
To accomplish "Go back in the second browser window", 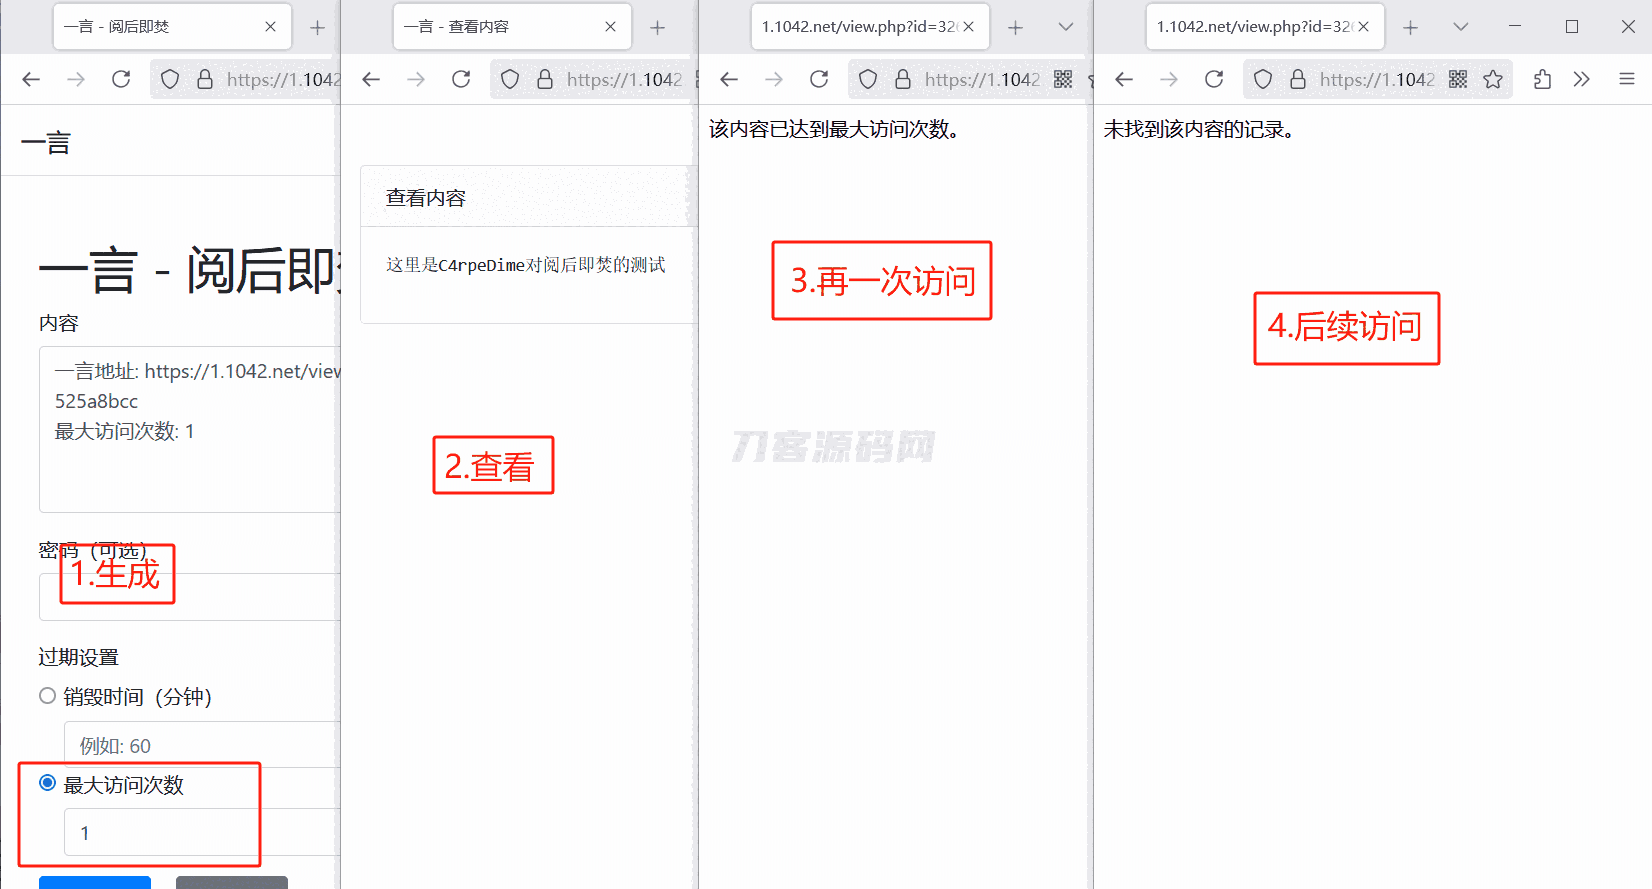I will tap(371, 79).
